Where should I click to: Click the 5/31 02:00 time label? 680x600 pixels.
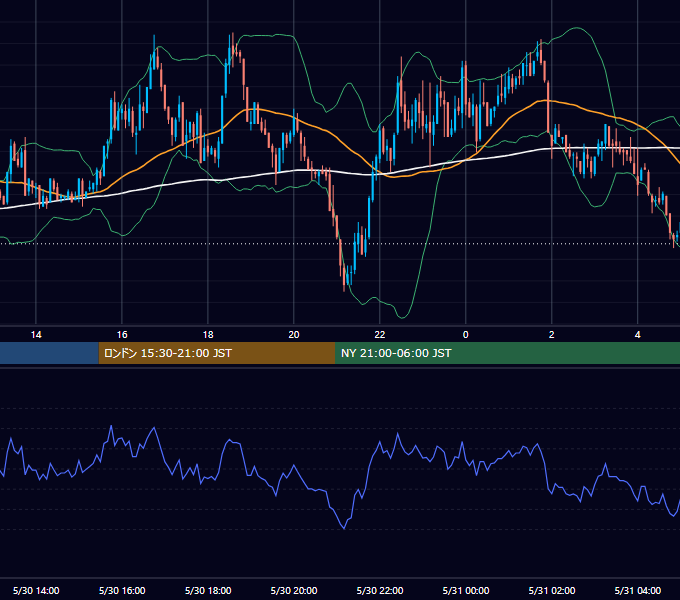tap(552, 590)
